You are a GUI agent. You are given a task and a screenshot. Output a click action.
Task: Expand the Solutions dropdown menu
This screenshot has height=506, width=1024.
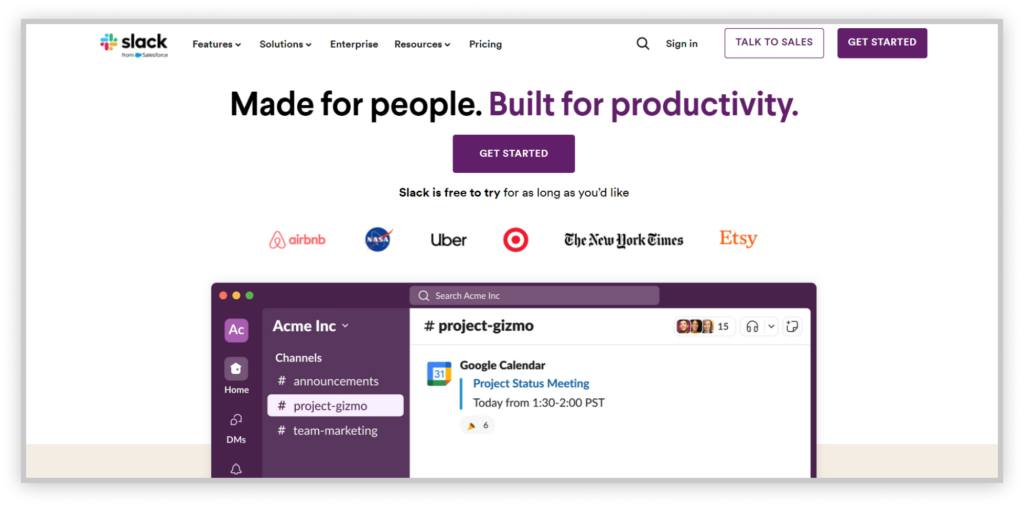point(285,44)
